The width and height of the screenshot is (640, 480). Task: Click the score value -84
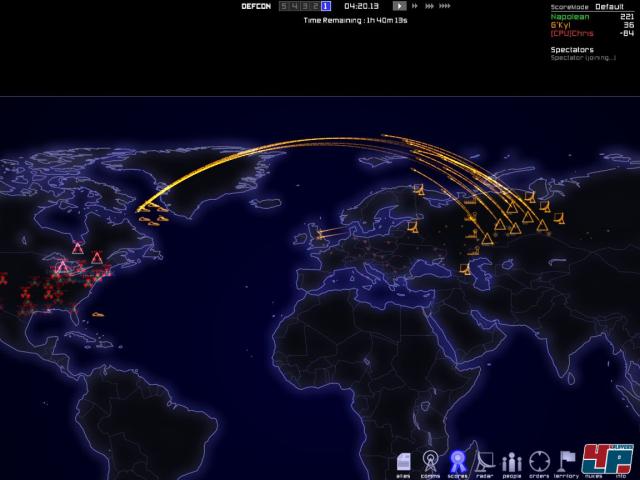click(x=627, y=33)
